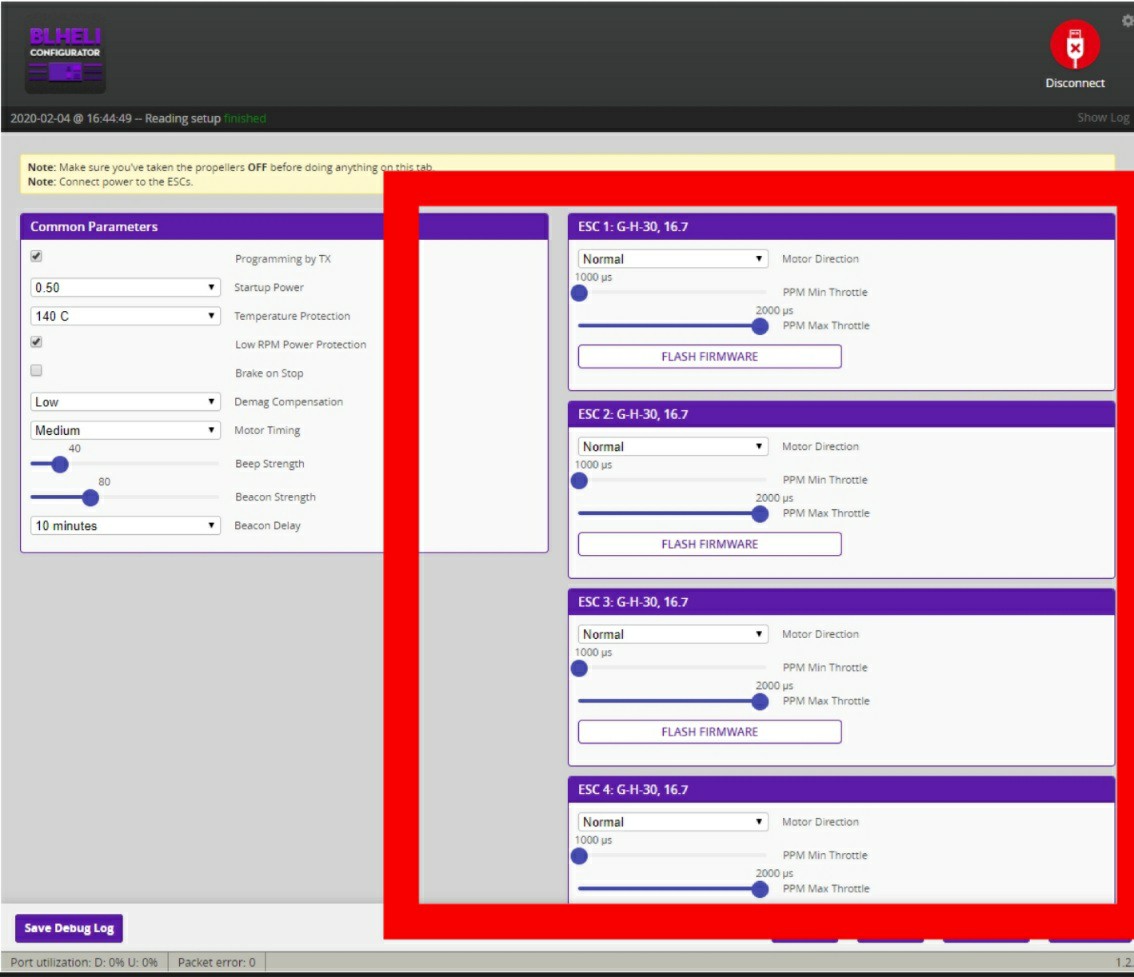
Task: Click the Packet error: 0 status text
Action: pos(217,963)
